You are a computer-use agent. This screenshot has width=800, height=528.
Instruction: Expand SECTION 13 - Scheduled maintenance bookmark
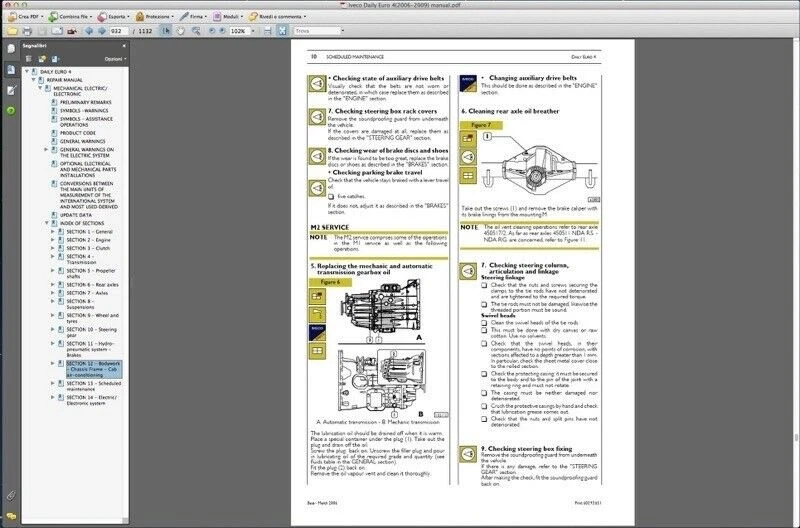pos(53,383)
